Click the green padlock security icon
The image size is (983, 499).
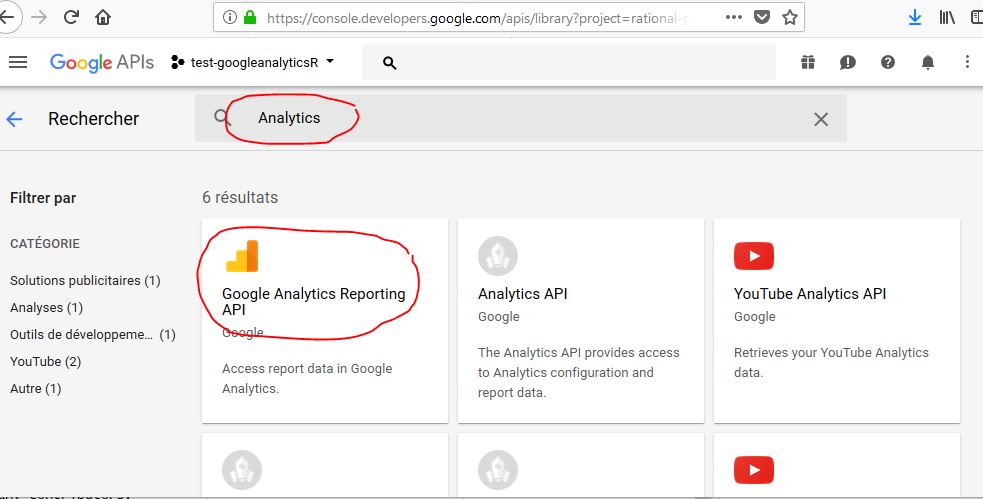click(x=250, y=18)
